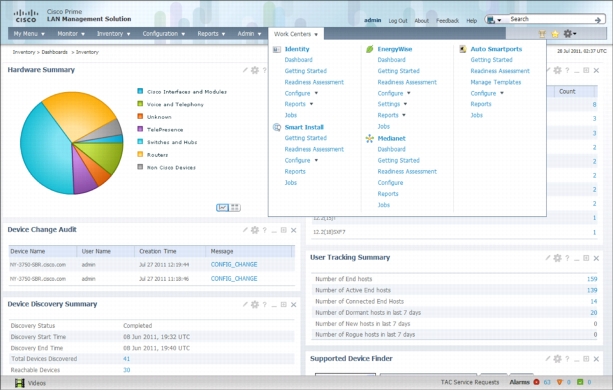
Task: Expand EnergyWise Configure submenu
Action: tap(408, 94)
